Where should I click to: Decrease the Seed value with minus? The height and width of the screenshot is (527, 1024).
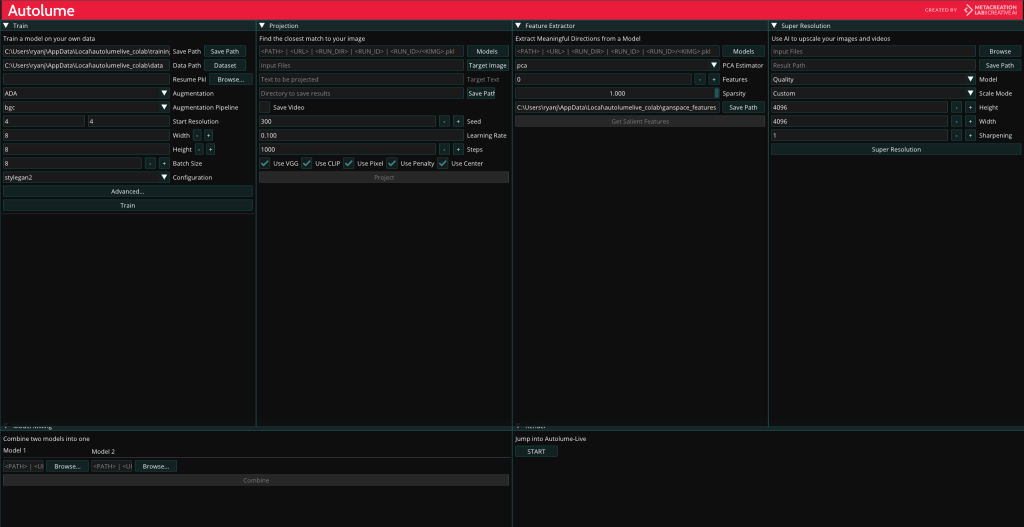(443, 121)
